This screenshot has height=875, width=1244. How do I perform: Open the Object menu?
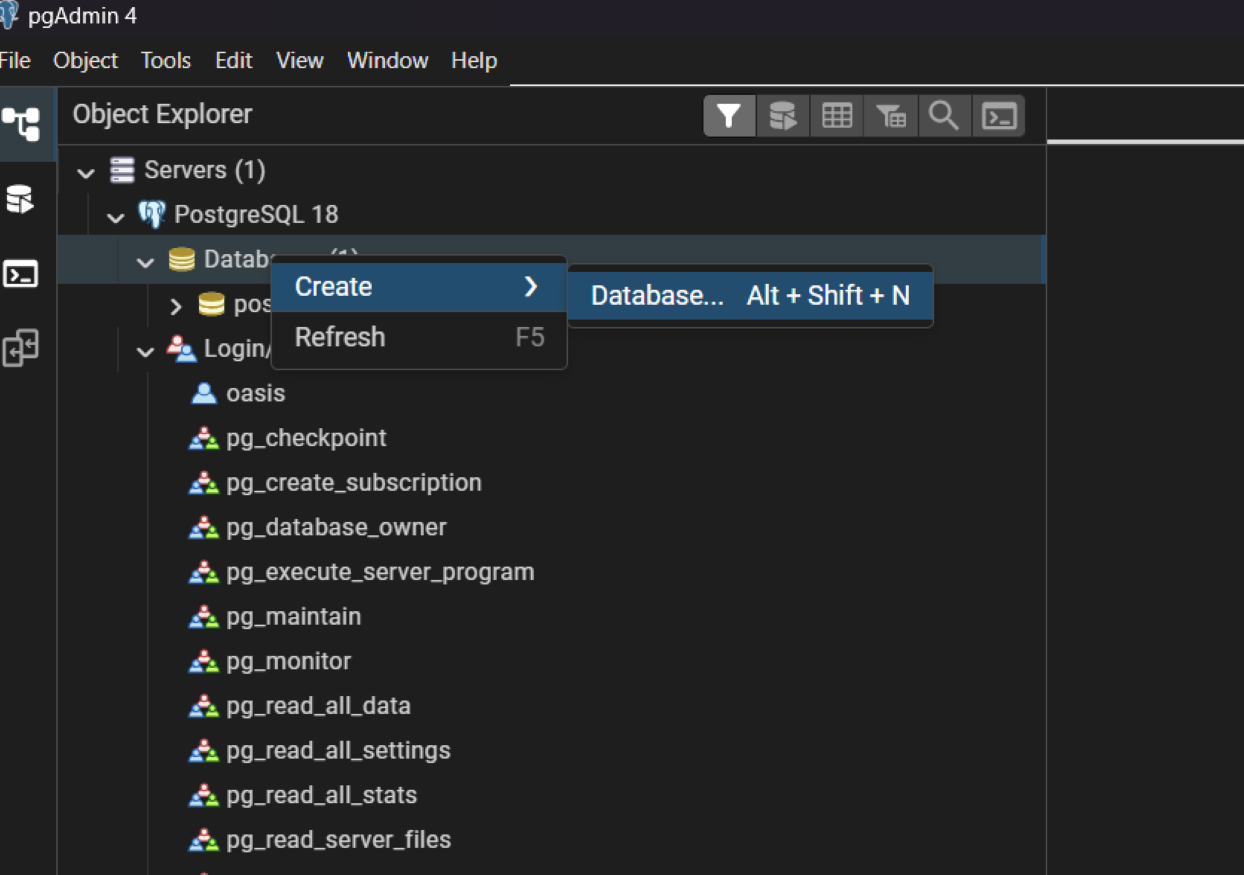tap(86, 61)
